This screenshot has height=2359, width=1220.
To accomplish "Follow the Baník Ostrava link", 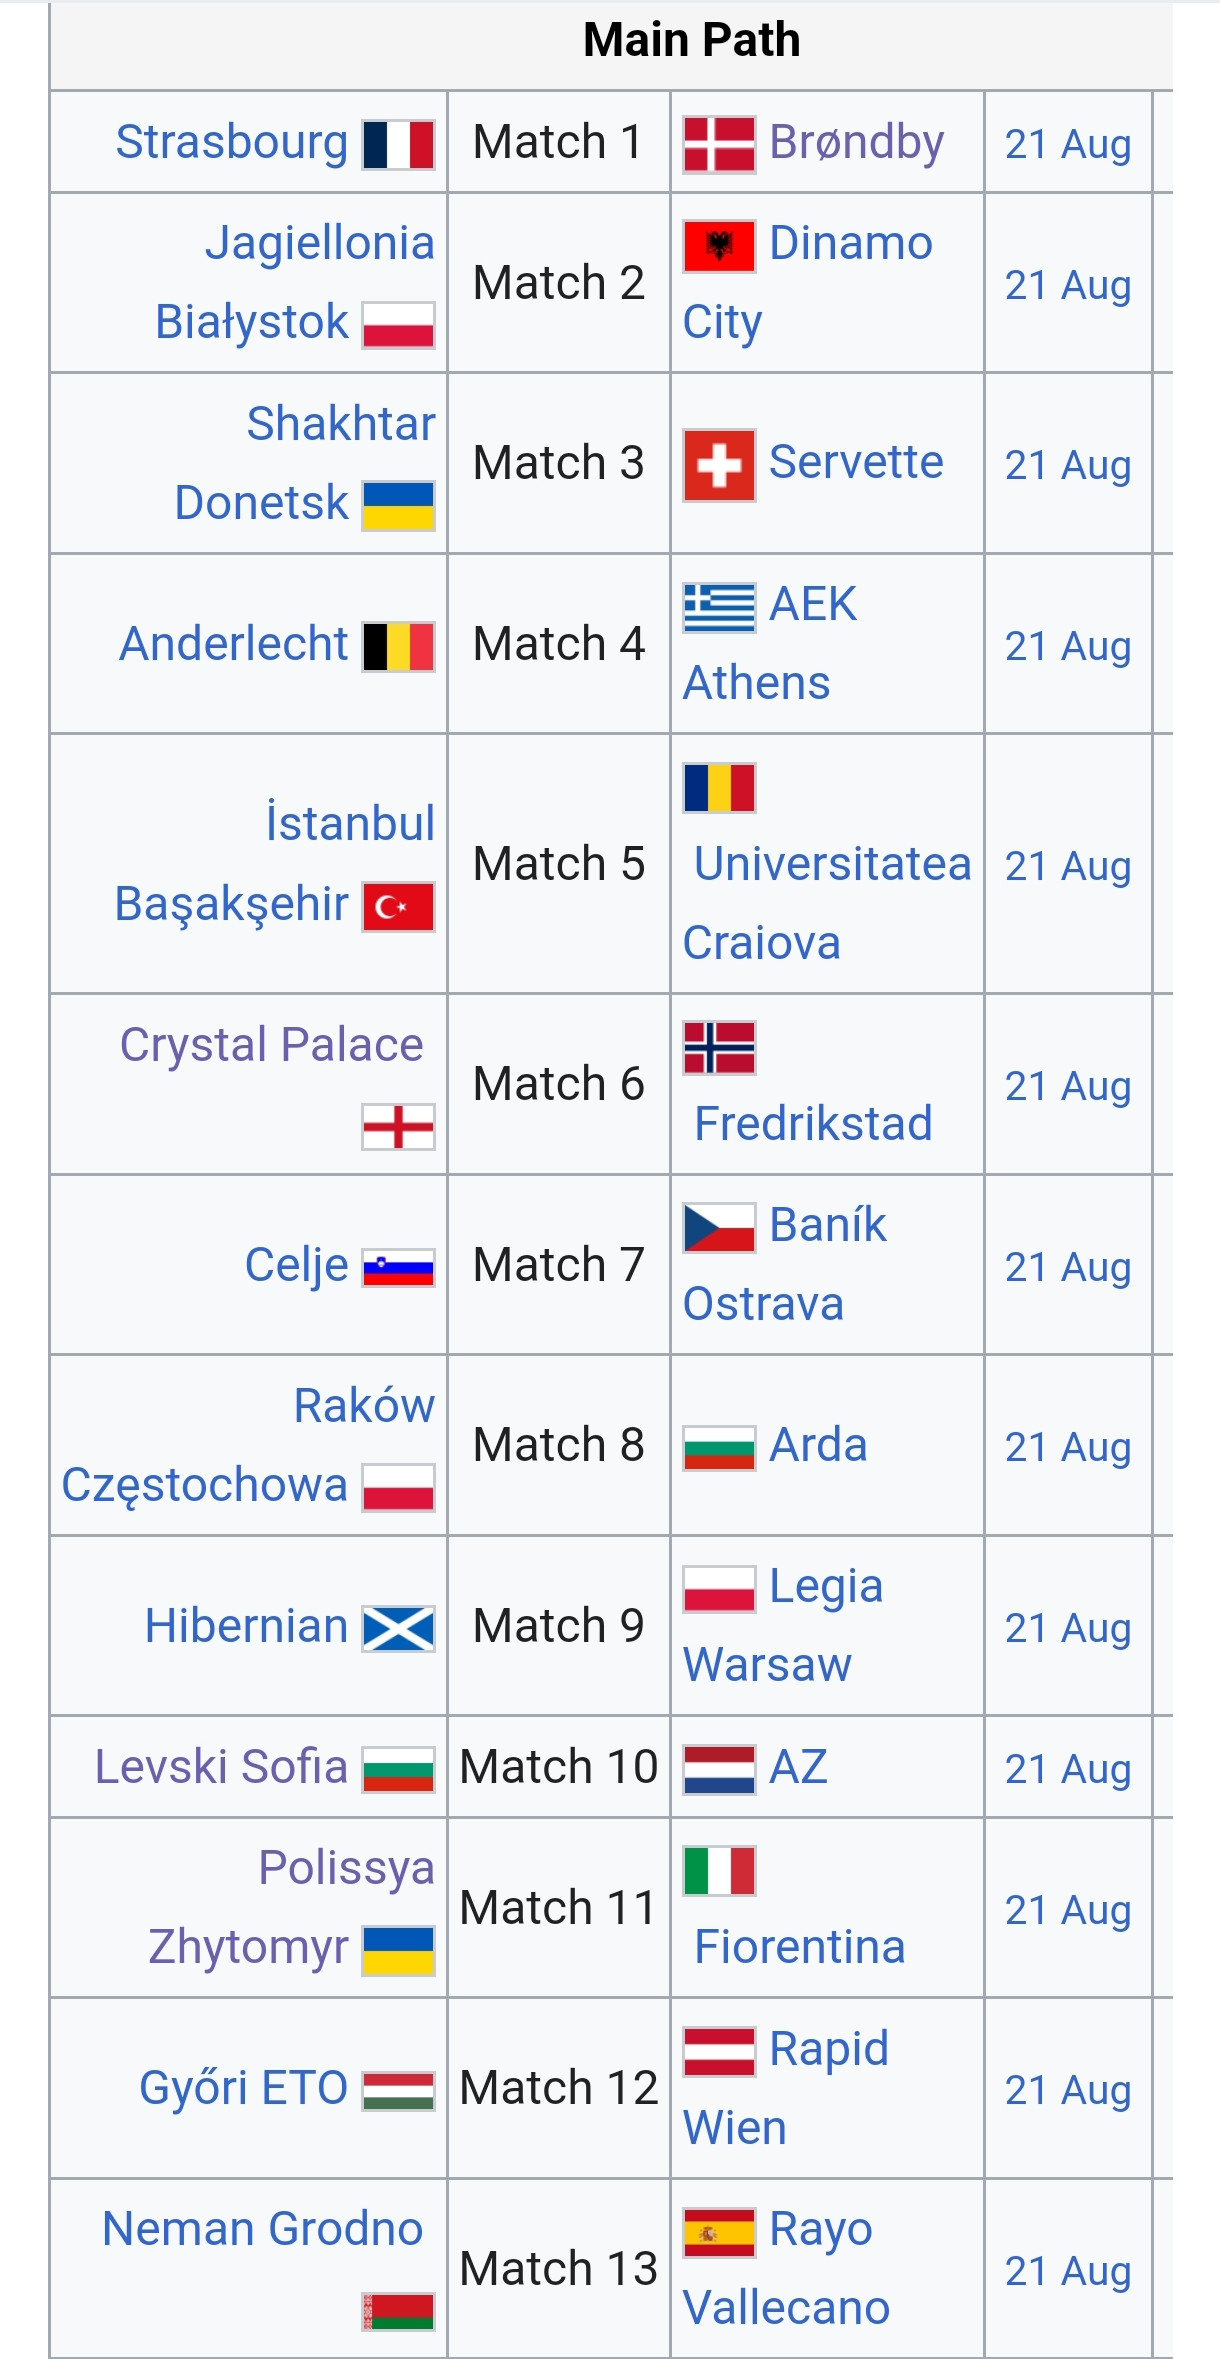I will 785,1264.
